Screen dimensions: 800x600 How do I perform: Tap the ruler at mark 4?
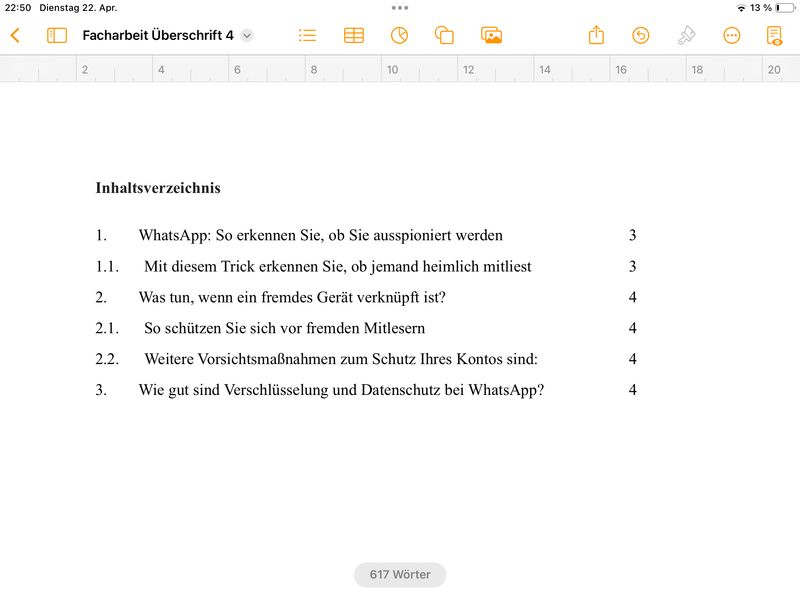(161, 69)
